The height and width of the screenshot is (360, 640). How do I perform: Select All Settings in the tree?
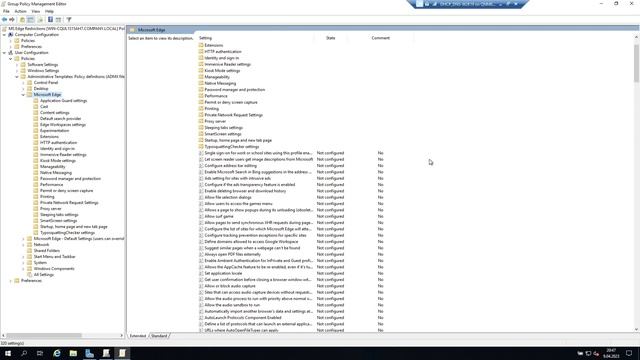44,275
